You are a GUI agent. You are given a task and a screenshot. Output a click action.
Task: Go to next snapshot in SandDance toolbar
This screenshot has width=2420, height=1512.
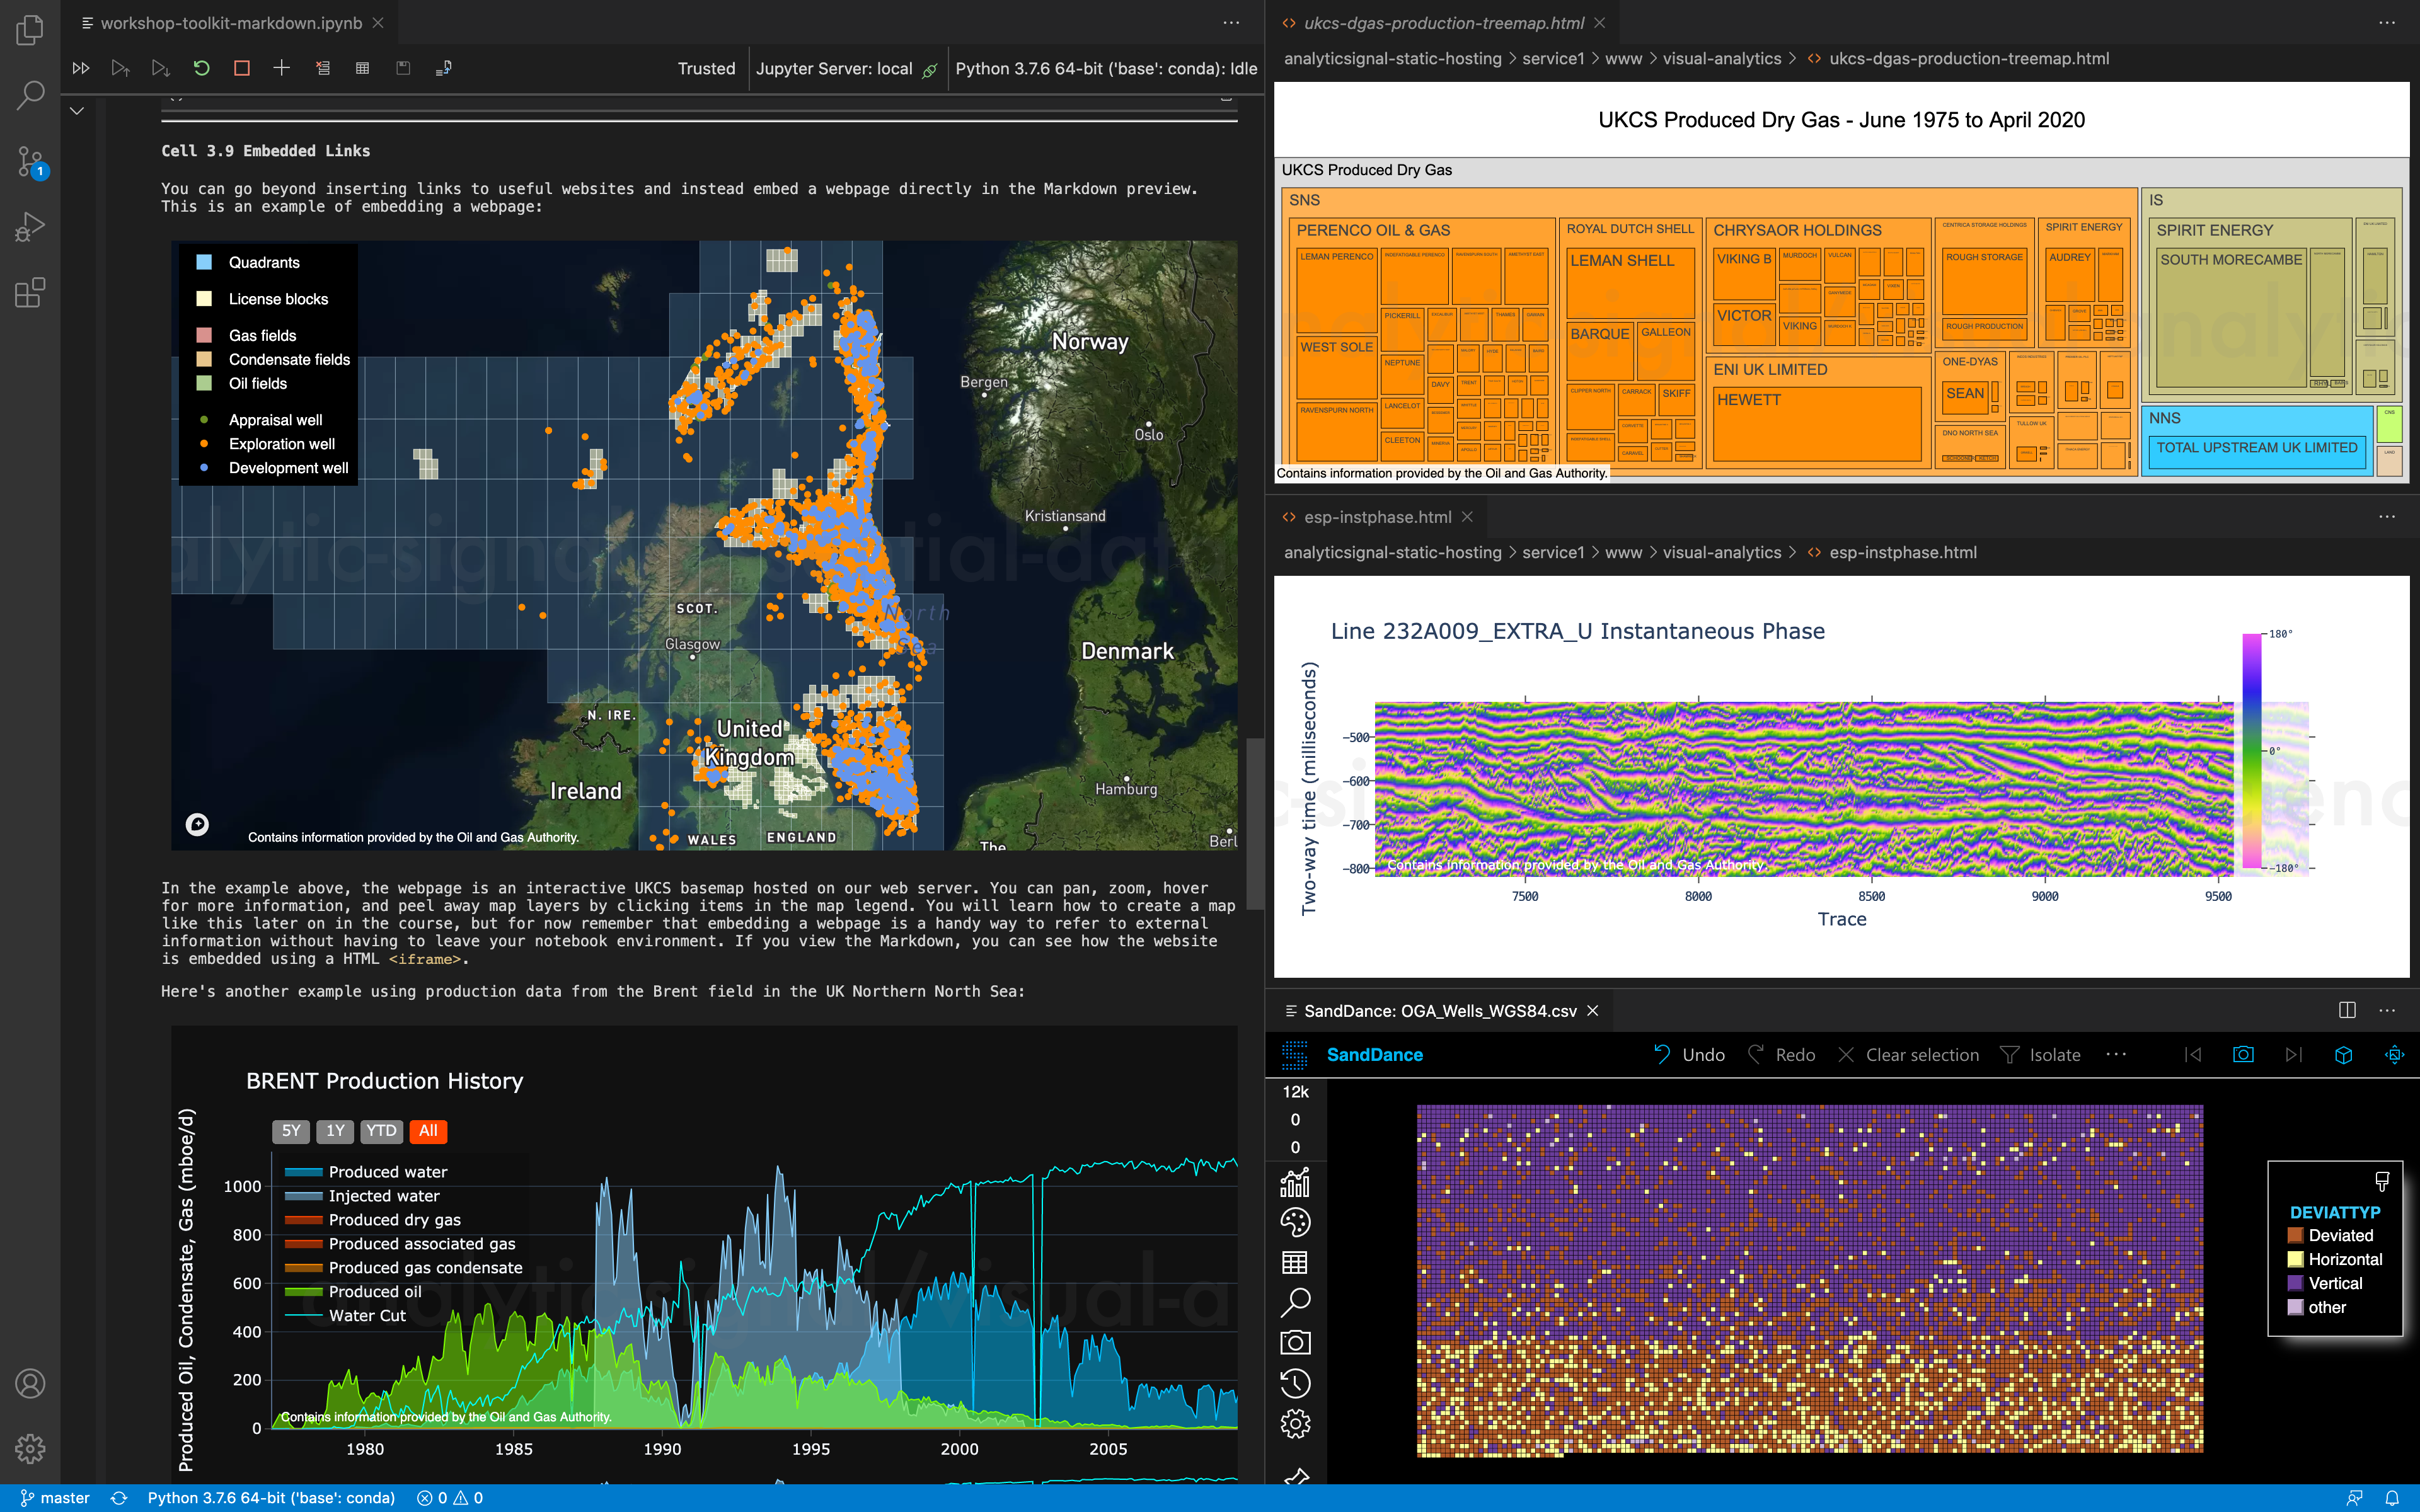(x=2294, y=1055)
